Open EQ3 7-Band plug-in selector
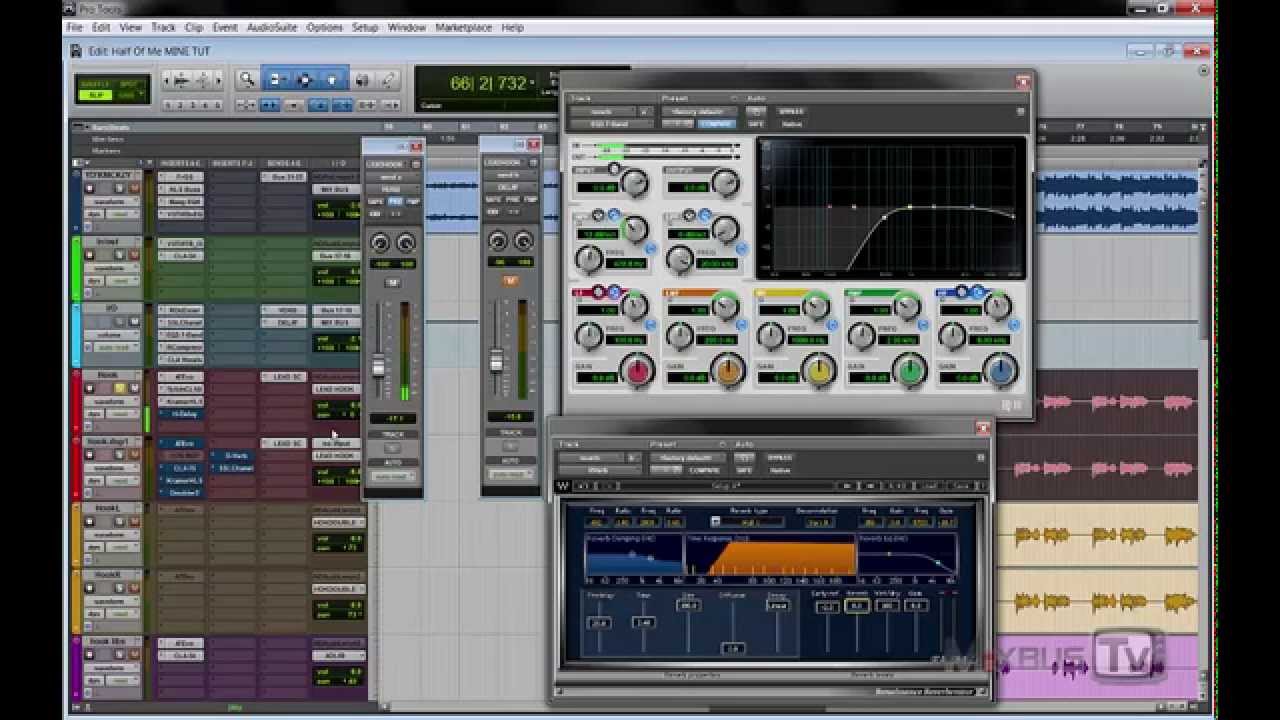1280x720 pixels. pos(610,124)
